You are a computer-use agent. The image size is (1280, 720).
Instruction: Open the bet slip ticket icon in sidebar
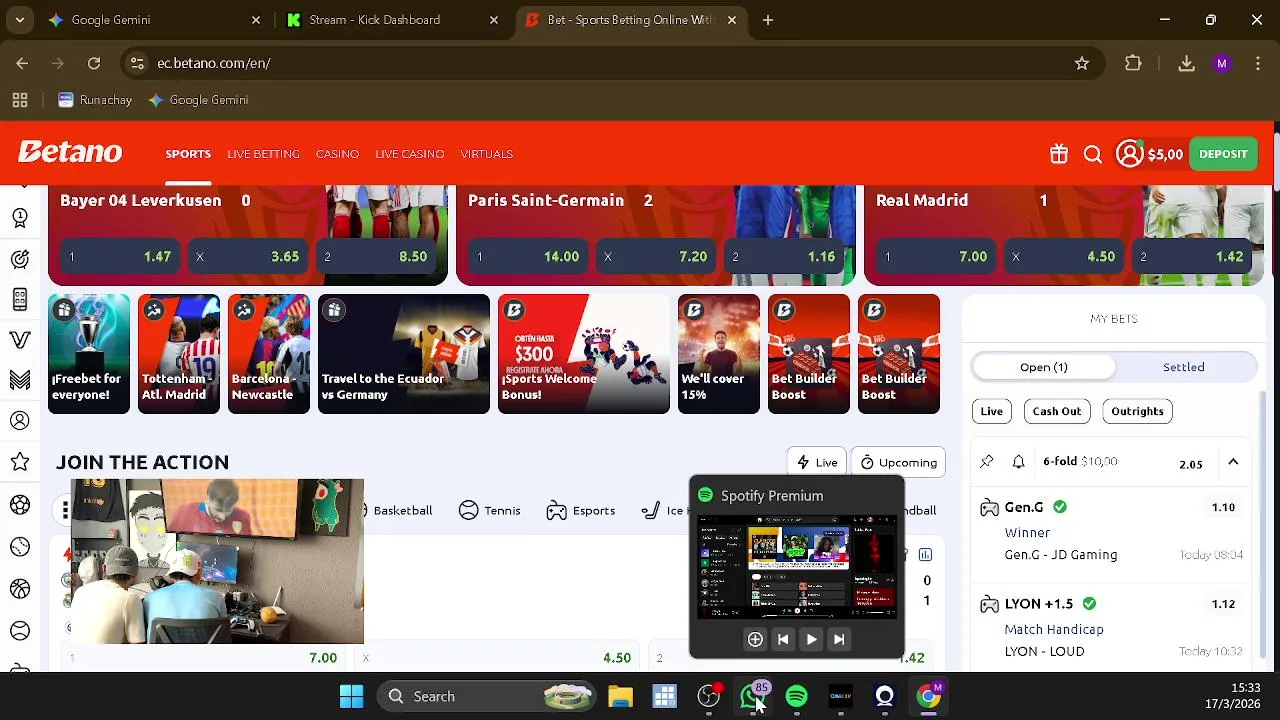pos(20,299)
